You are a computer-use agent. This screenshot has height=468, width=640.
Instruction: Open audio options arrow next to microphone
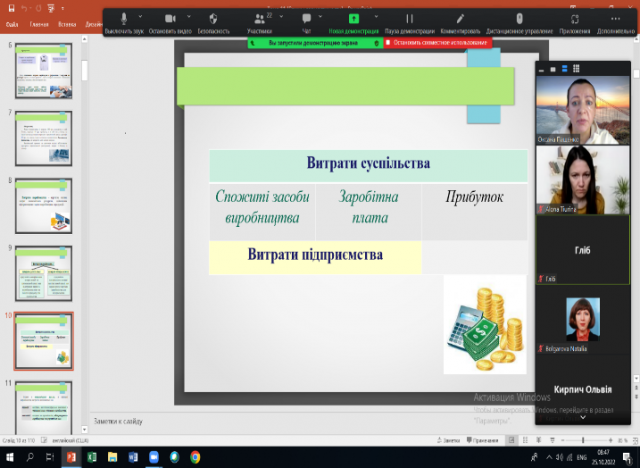pyautogui.click(x=140, y=17)
